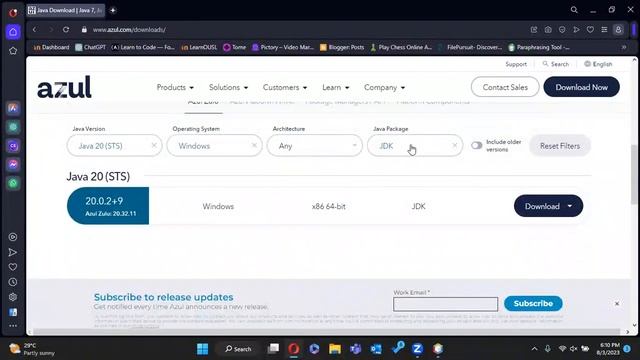Click the address bar URL

pos(129,30)
